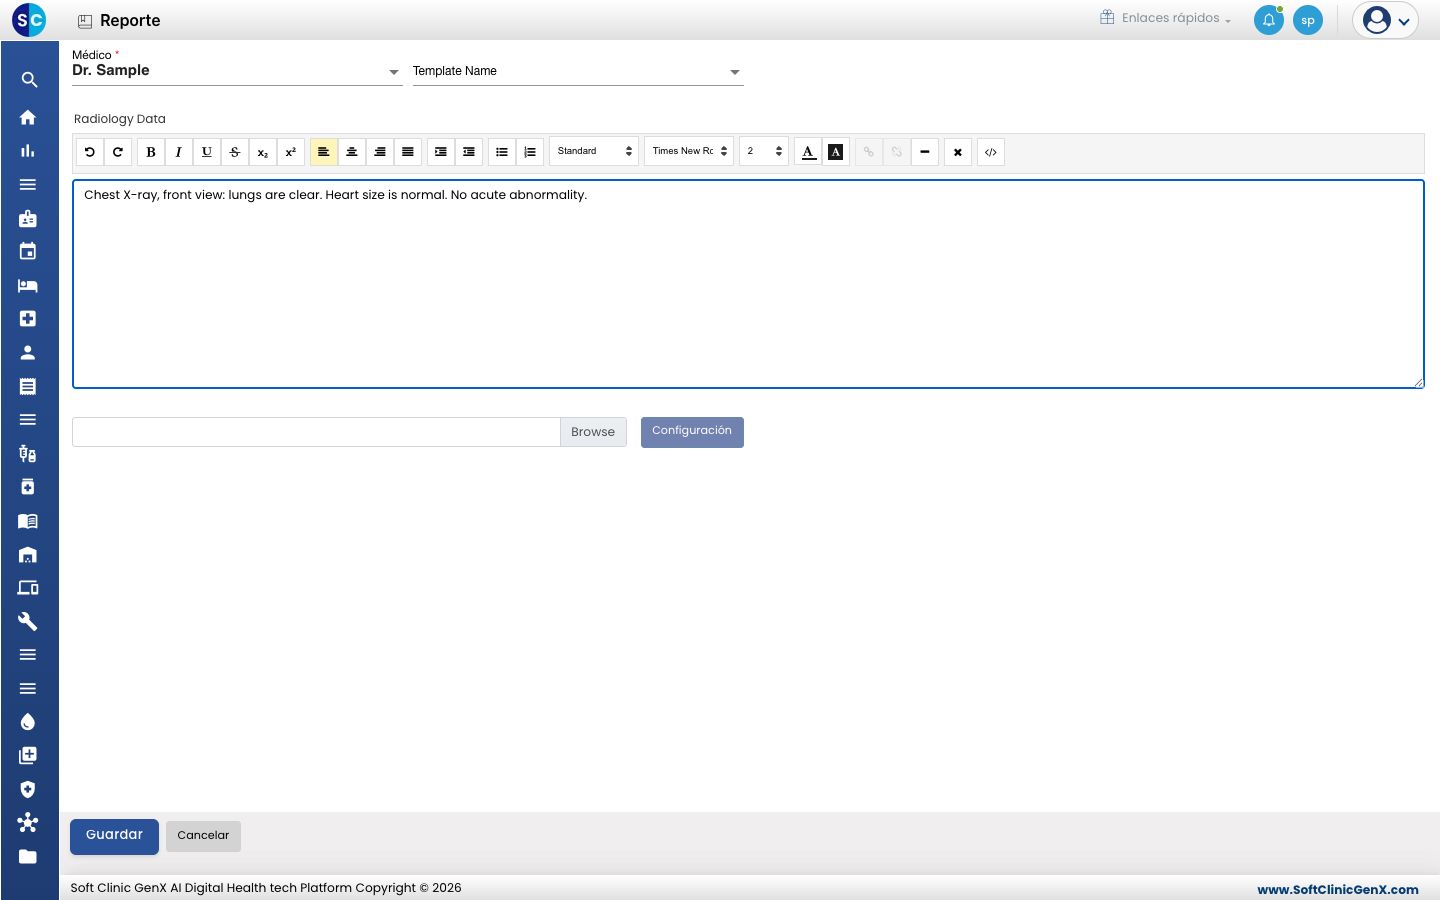Open the blood drop sidebar icon
This screenshot has width=1440, height=900.
(28, 722)
